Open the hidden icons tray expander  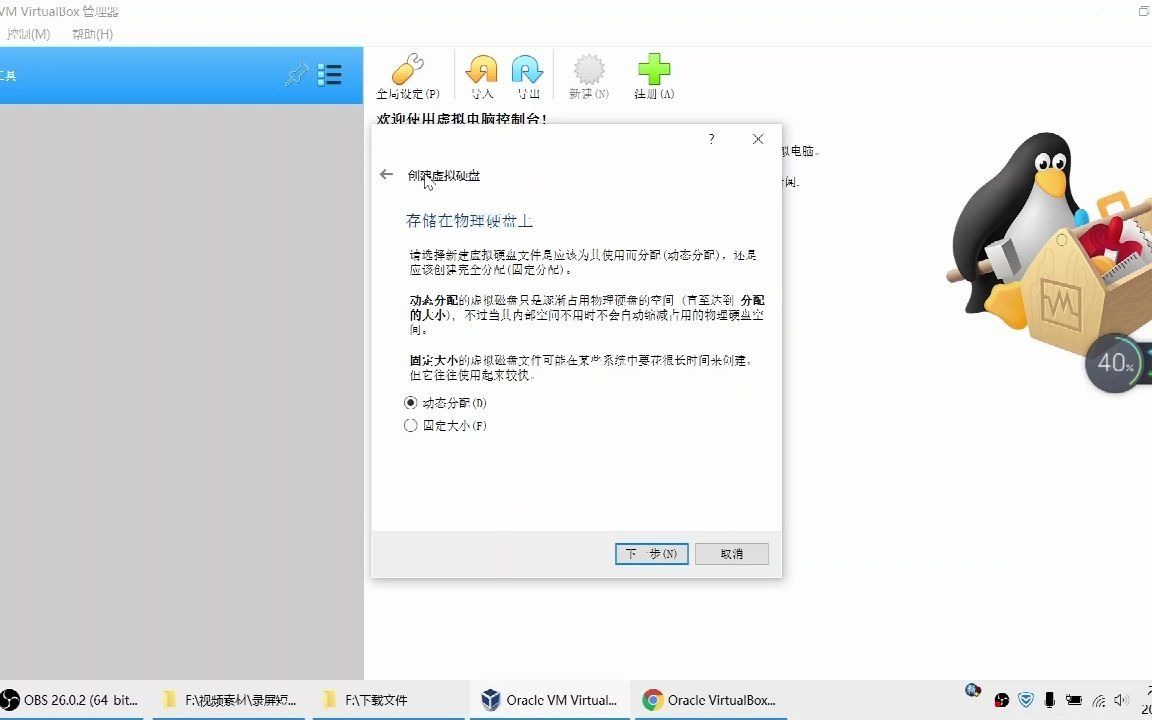coord(973,690)
